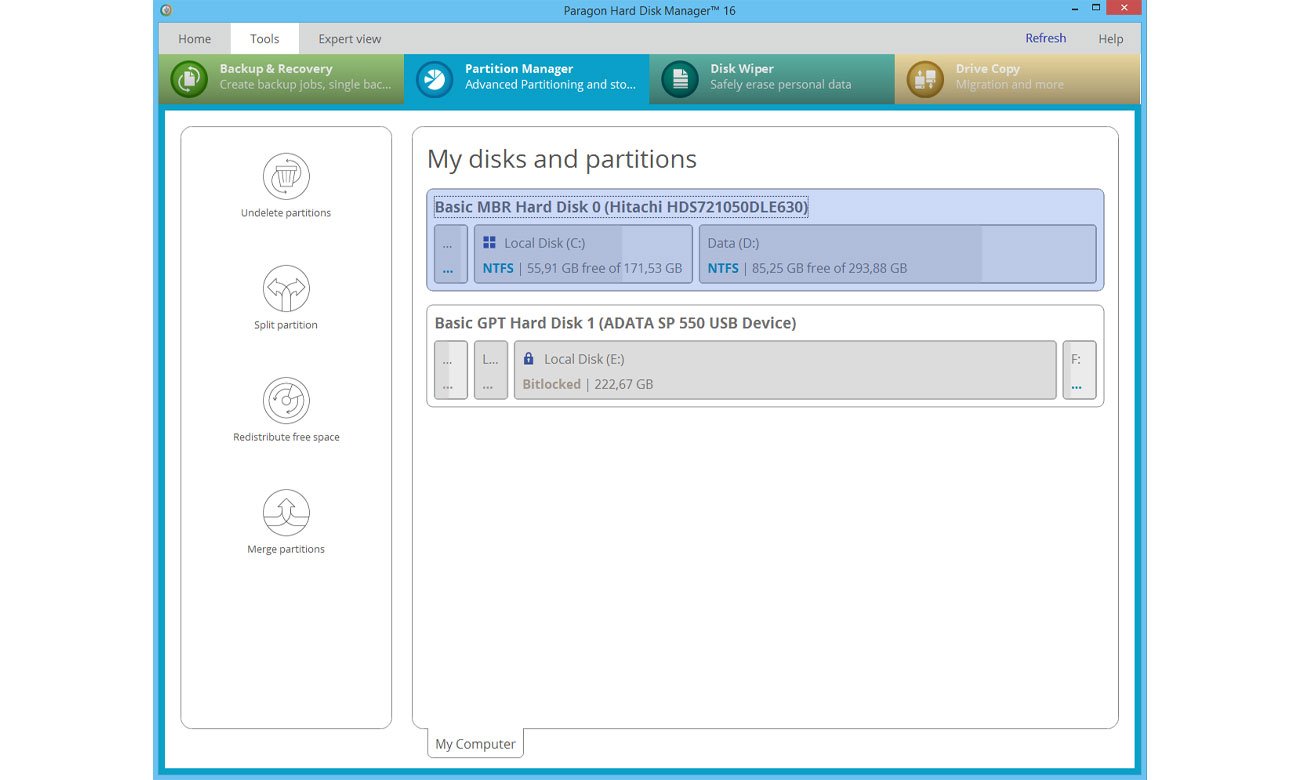Open the Home tab

[194, 39]
